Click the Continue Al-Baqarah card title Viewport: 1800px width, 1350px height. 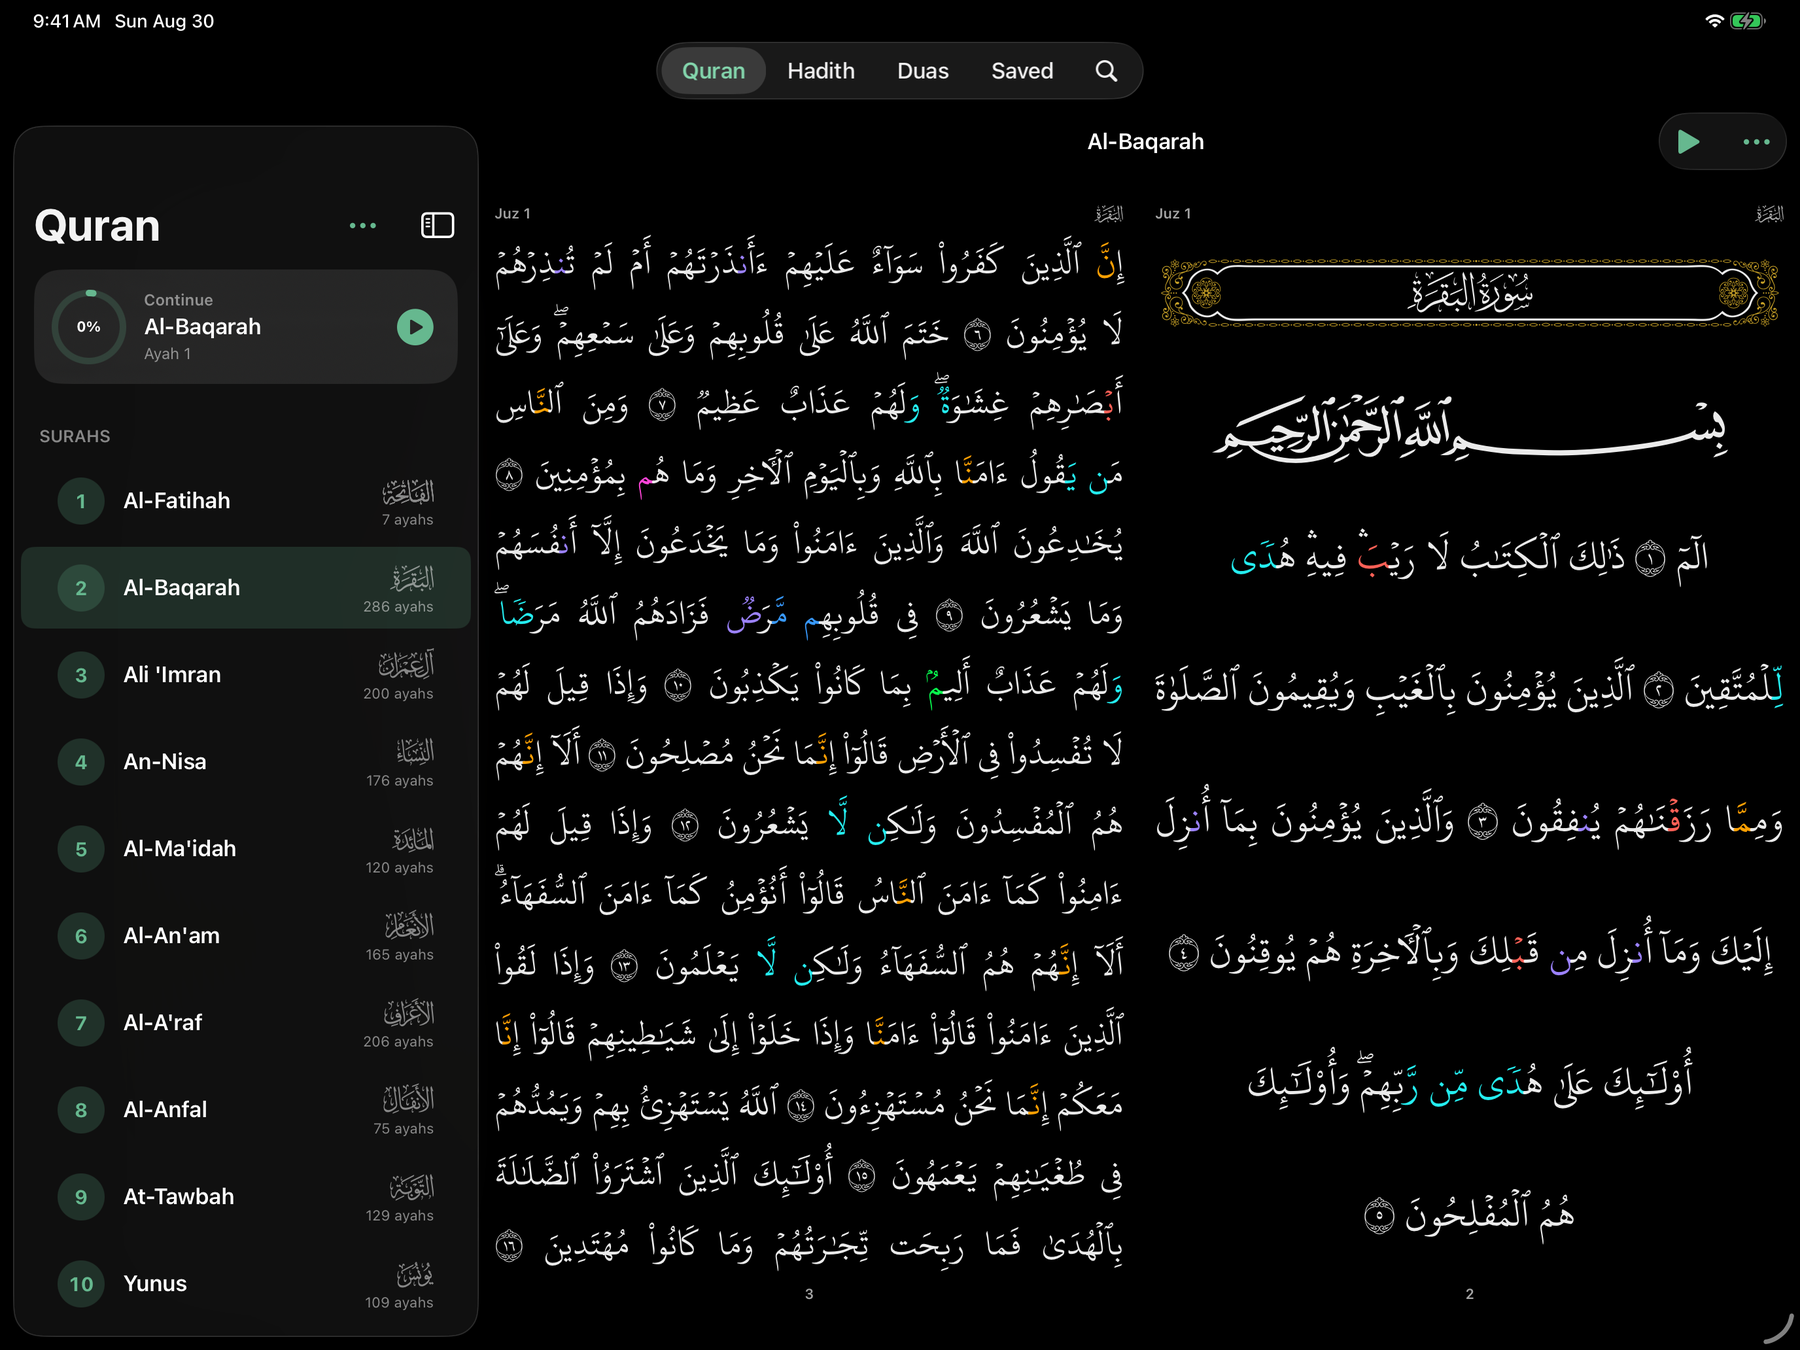pos(202,327)
